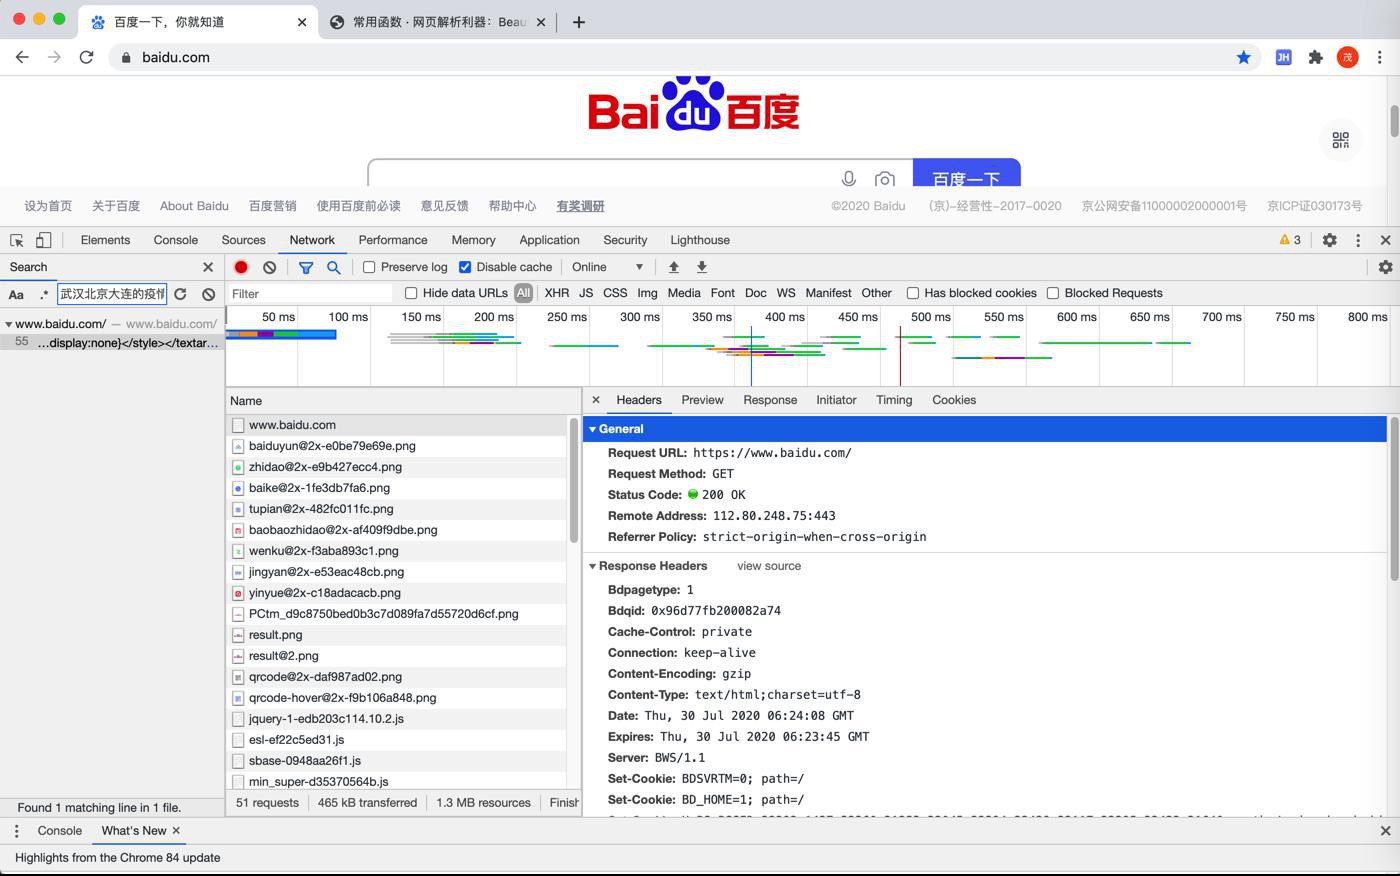Screen dimensions: 1400x876
Task: Switch to the Console tab
Action: (176, 240)
